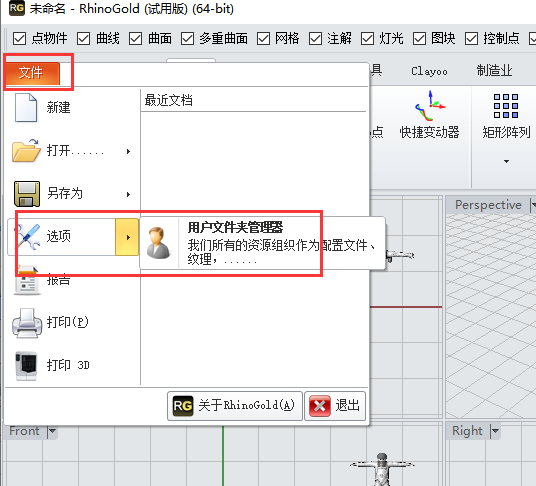Choose 新建 from the file menu
This screenshot has width=536, height=486.
coord(72,107)
